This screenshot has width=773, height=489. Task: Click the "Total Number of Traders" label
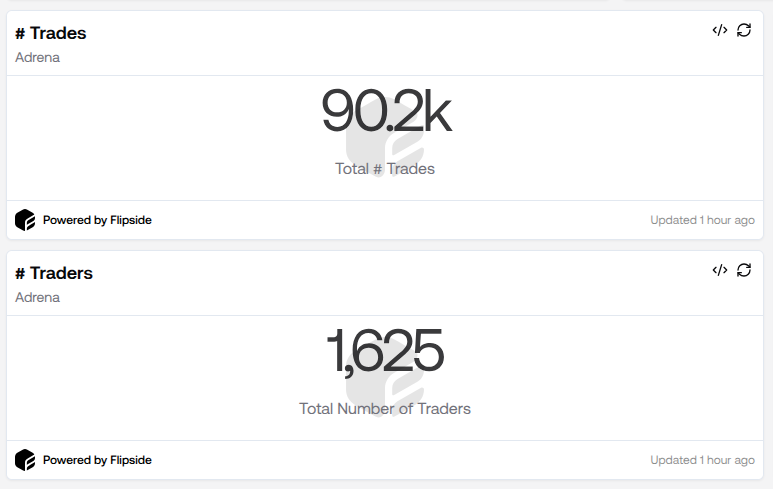click(385, 408)
